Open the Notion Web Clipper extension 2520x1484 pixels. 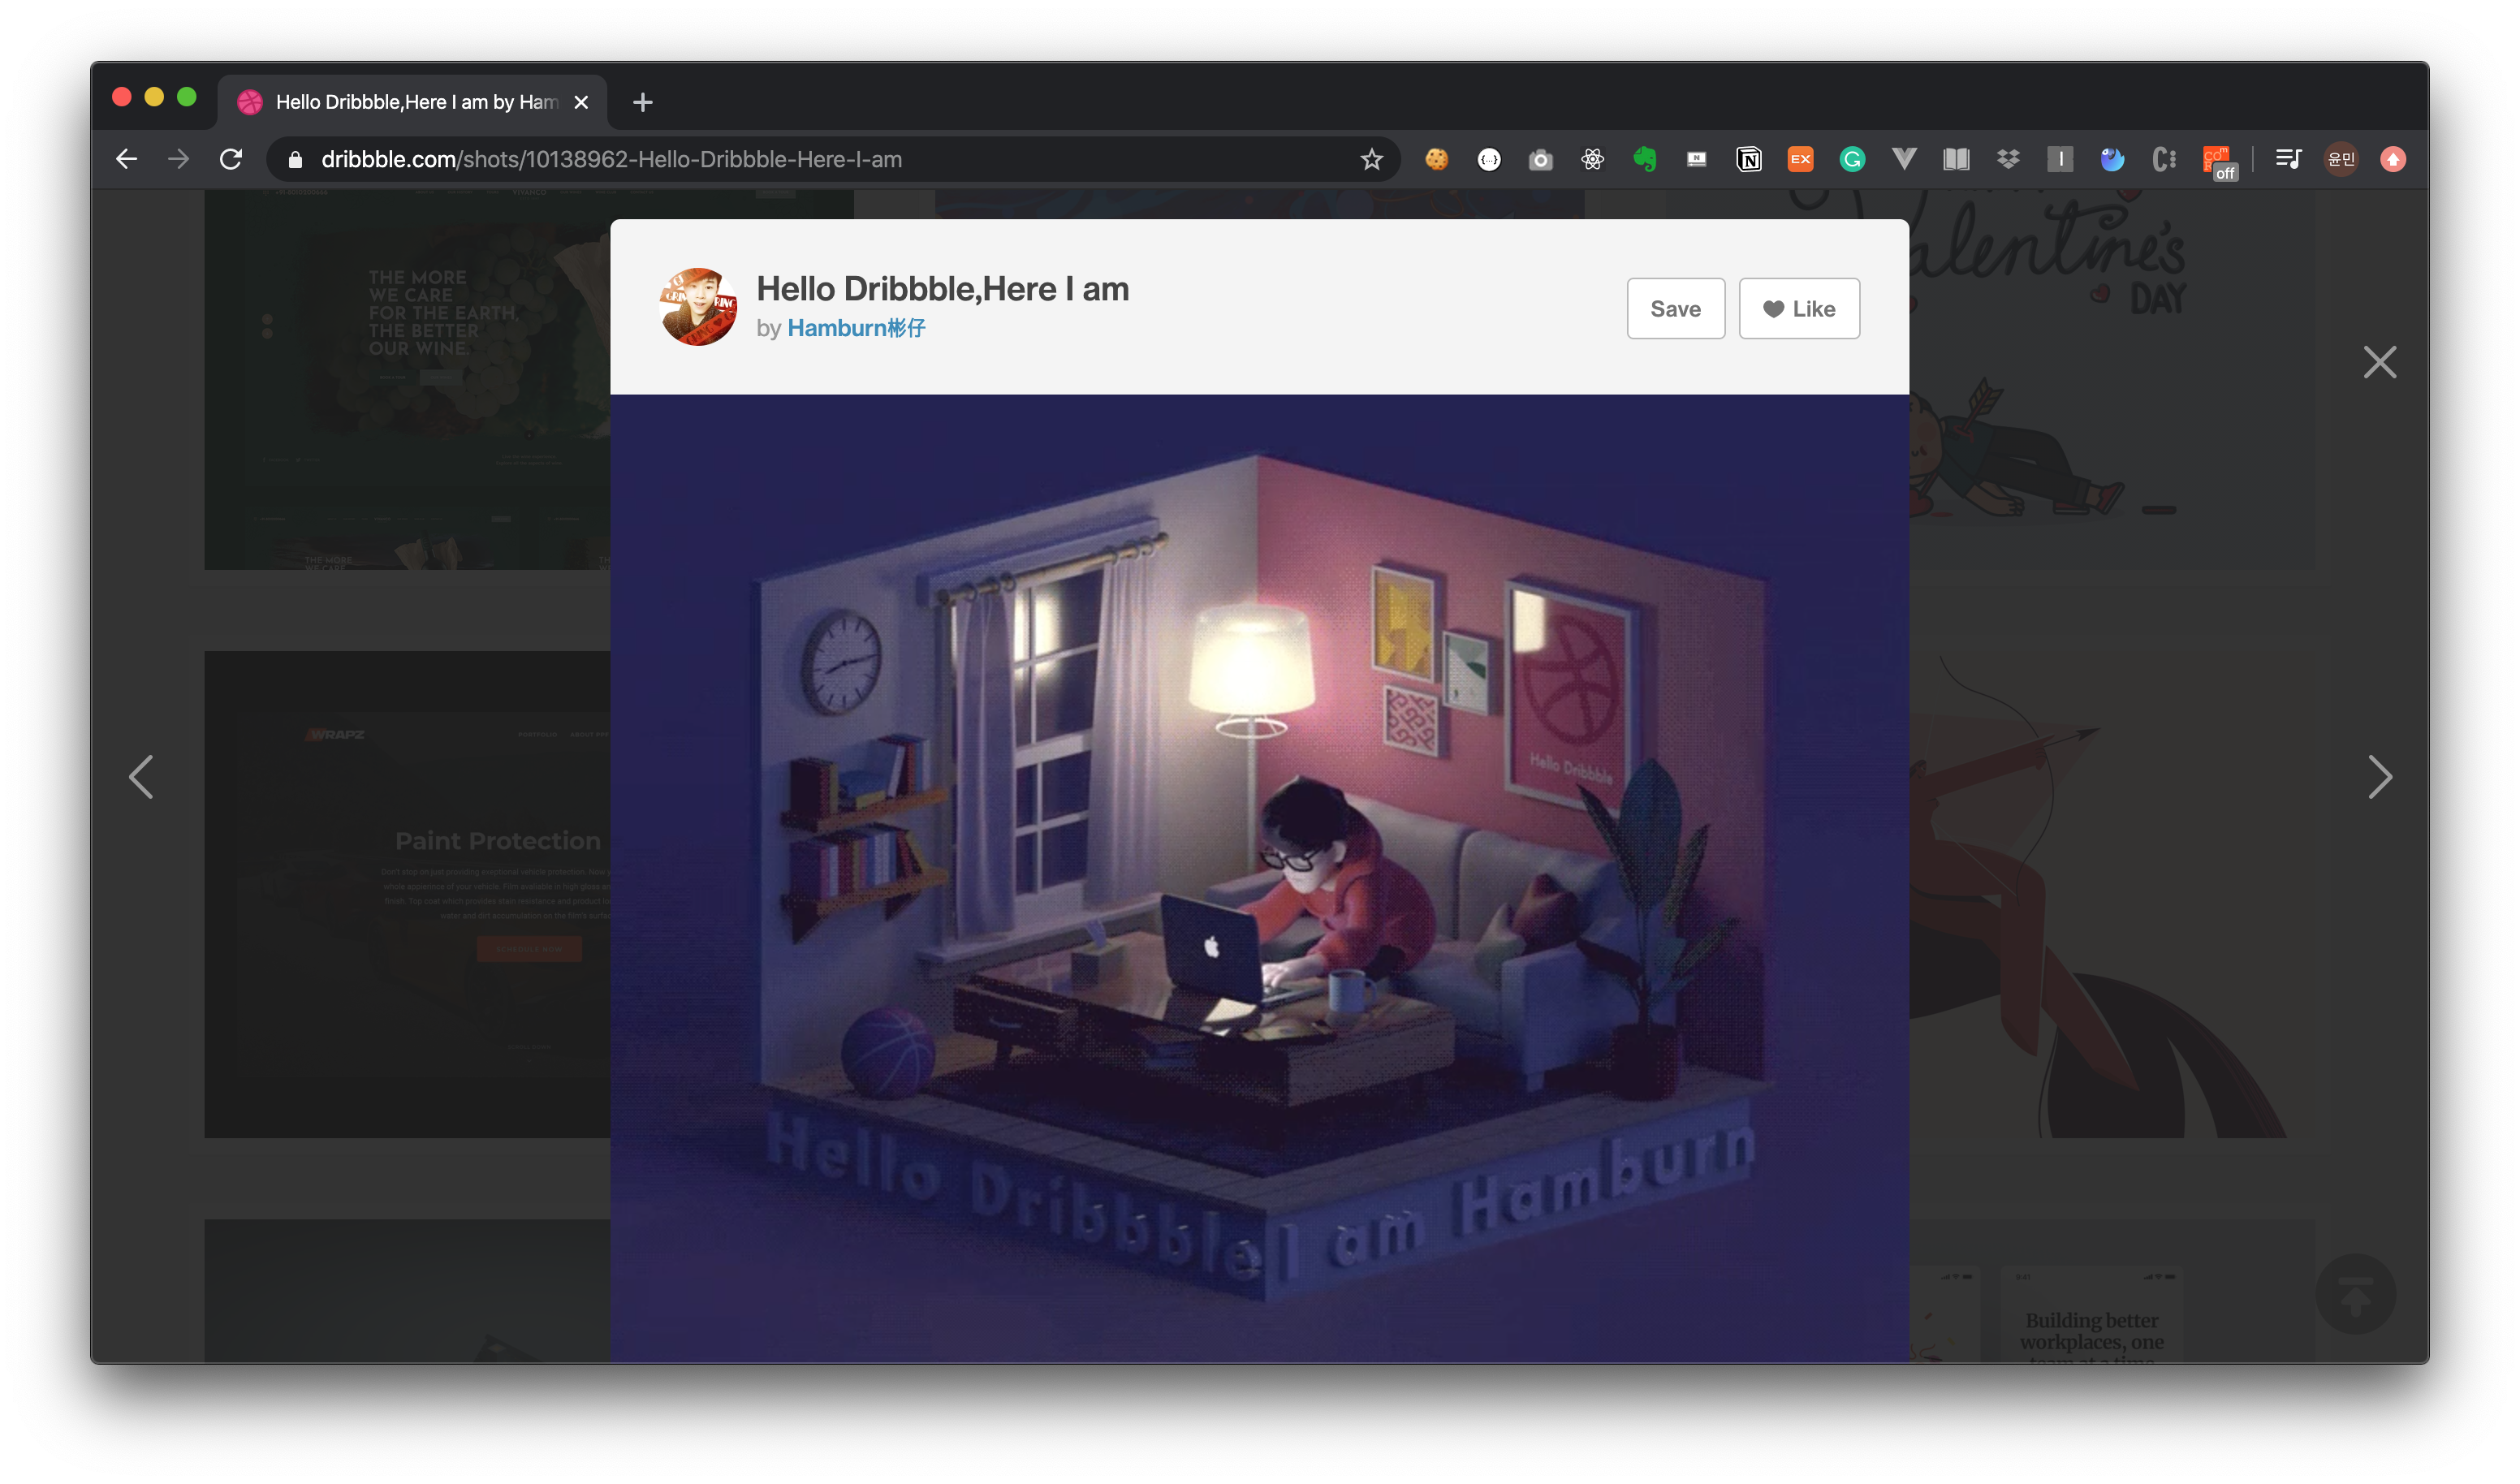[1748, 159]
